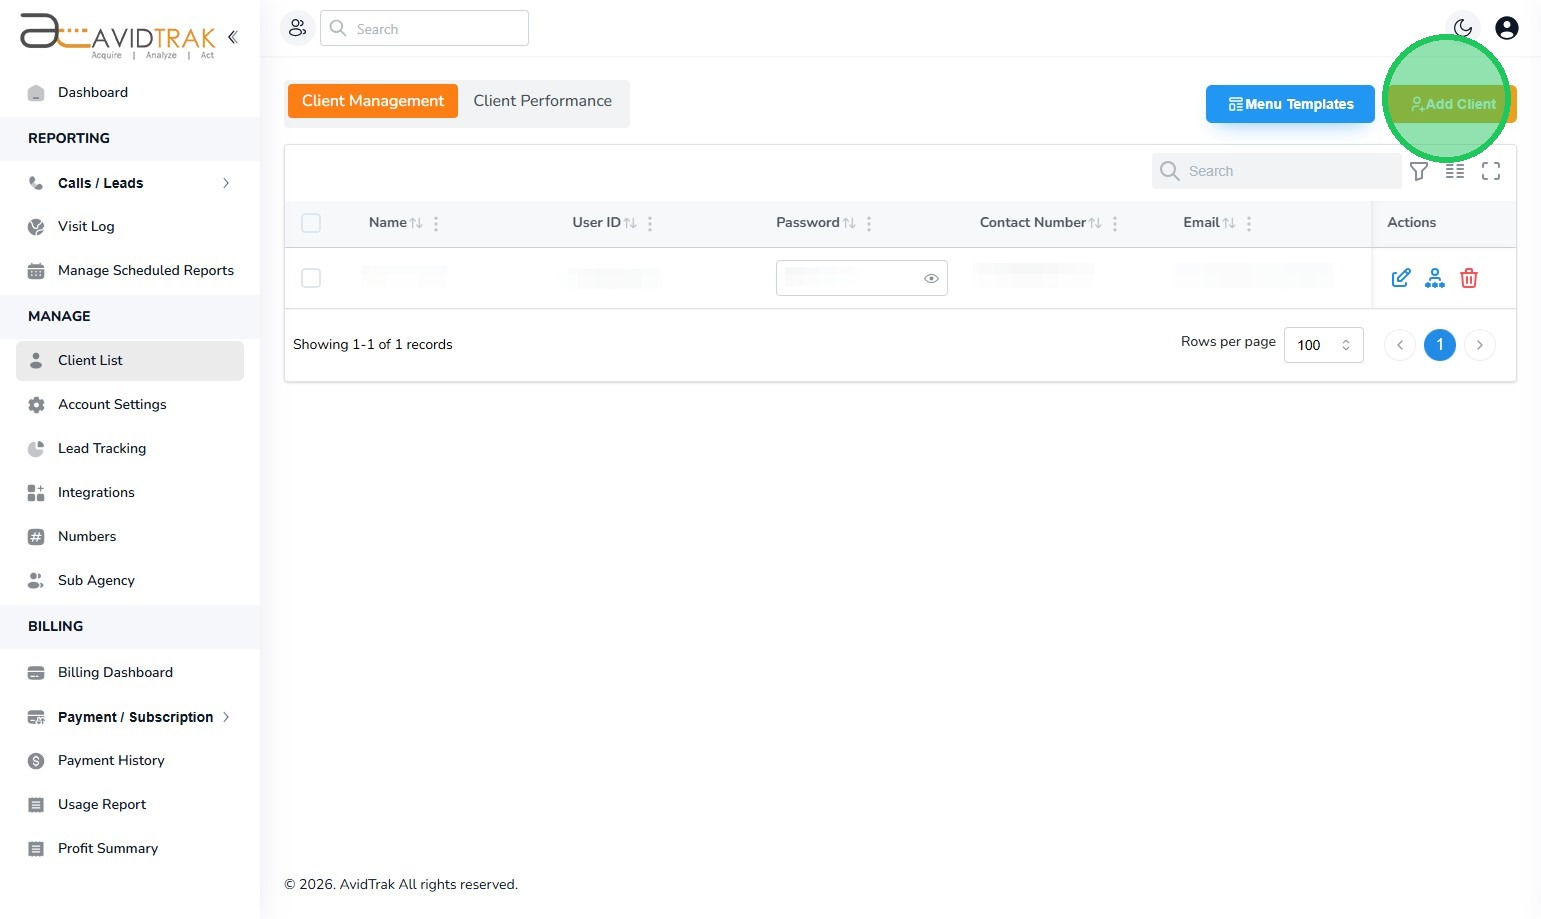Click the Profit Summary icon
The image size is (1541, 919).
point(36,849)
